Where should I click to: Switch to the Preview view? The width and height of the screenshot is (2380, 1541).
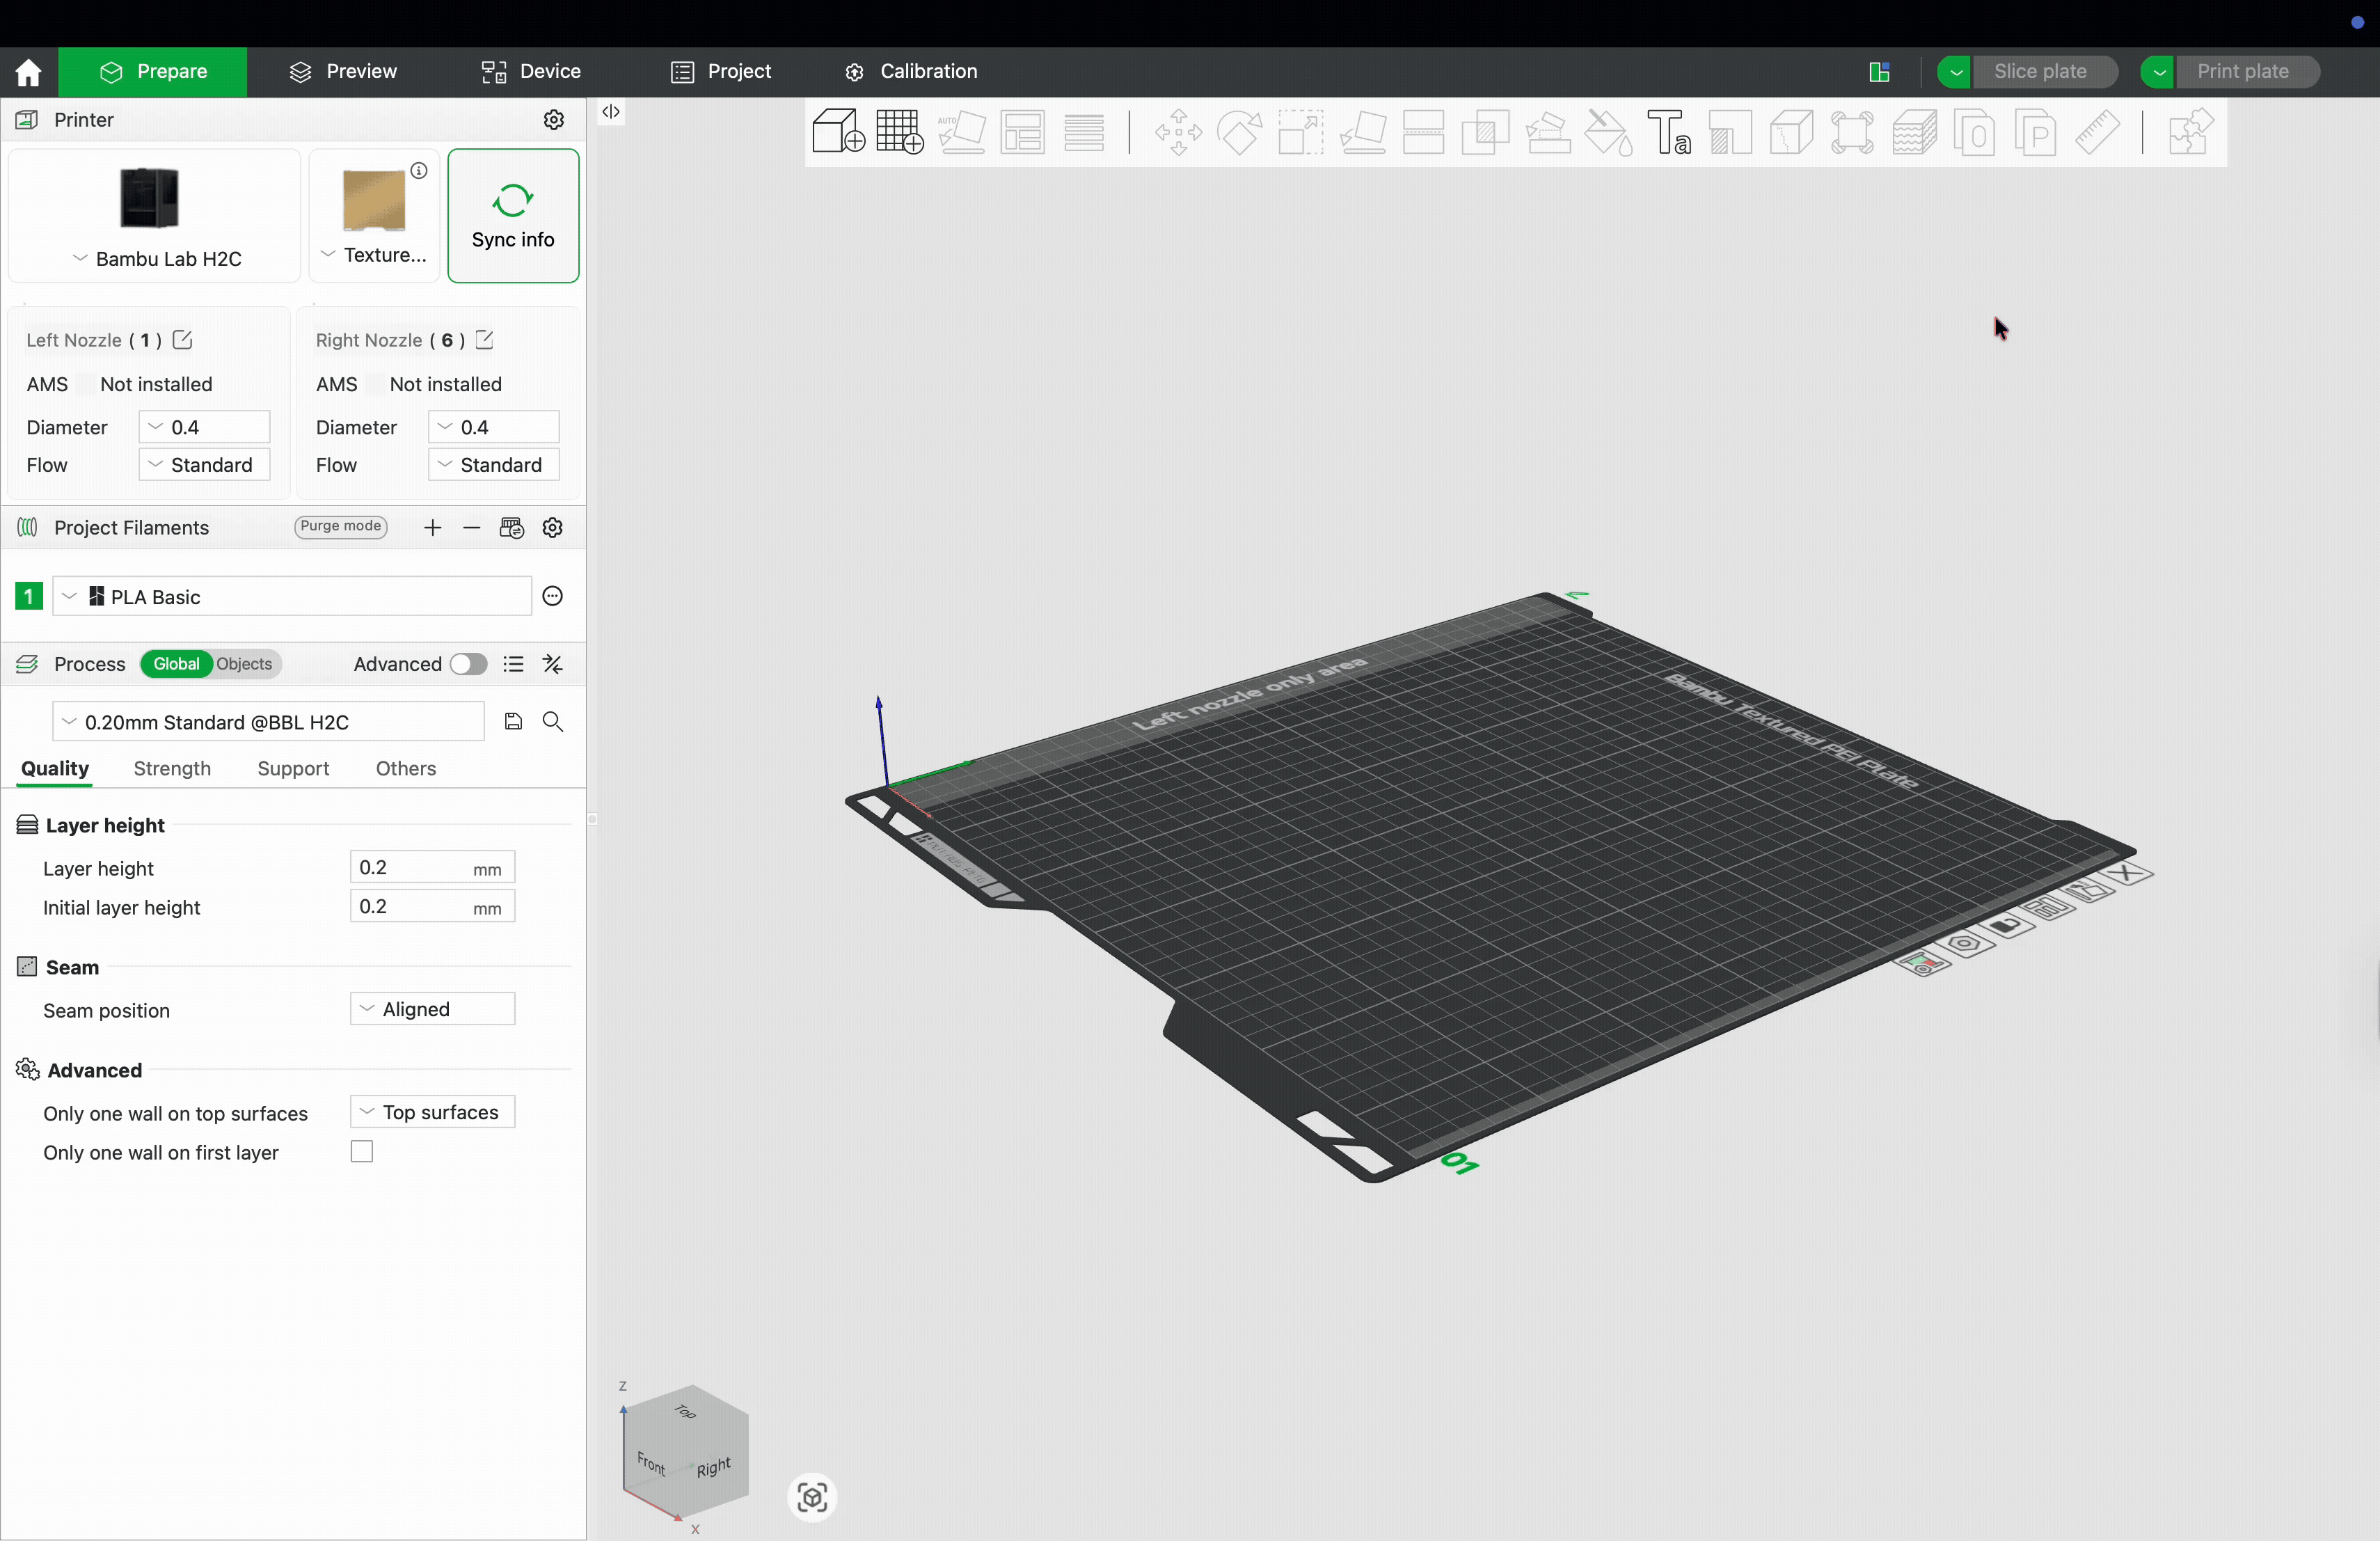point(344,71)
